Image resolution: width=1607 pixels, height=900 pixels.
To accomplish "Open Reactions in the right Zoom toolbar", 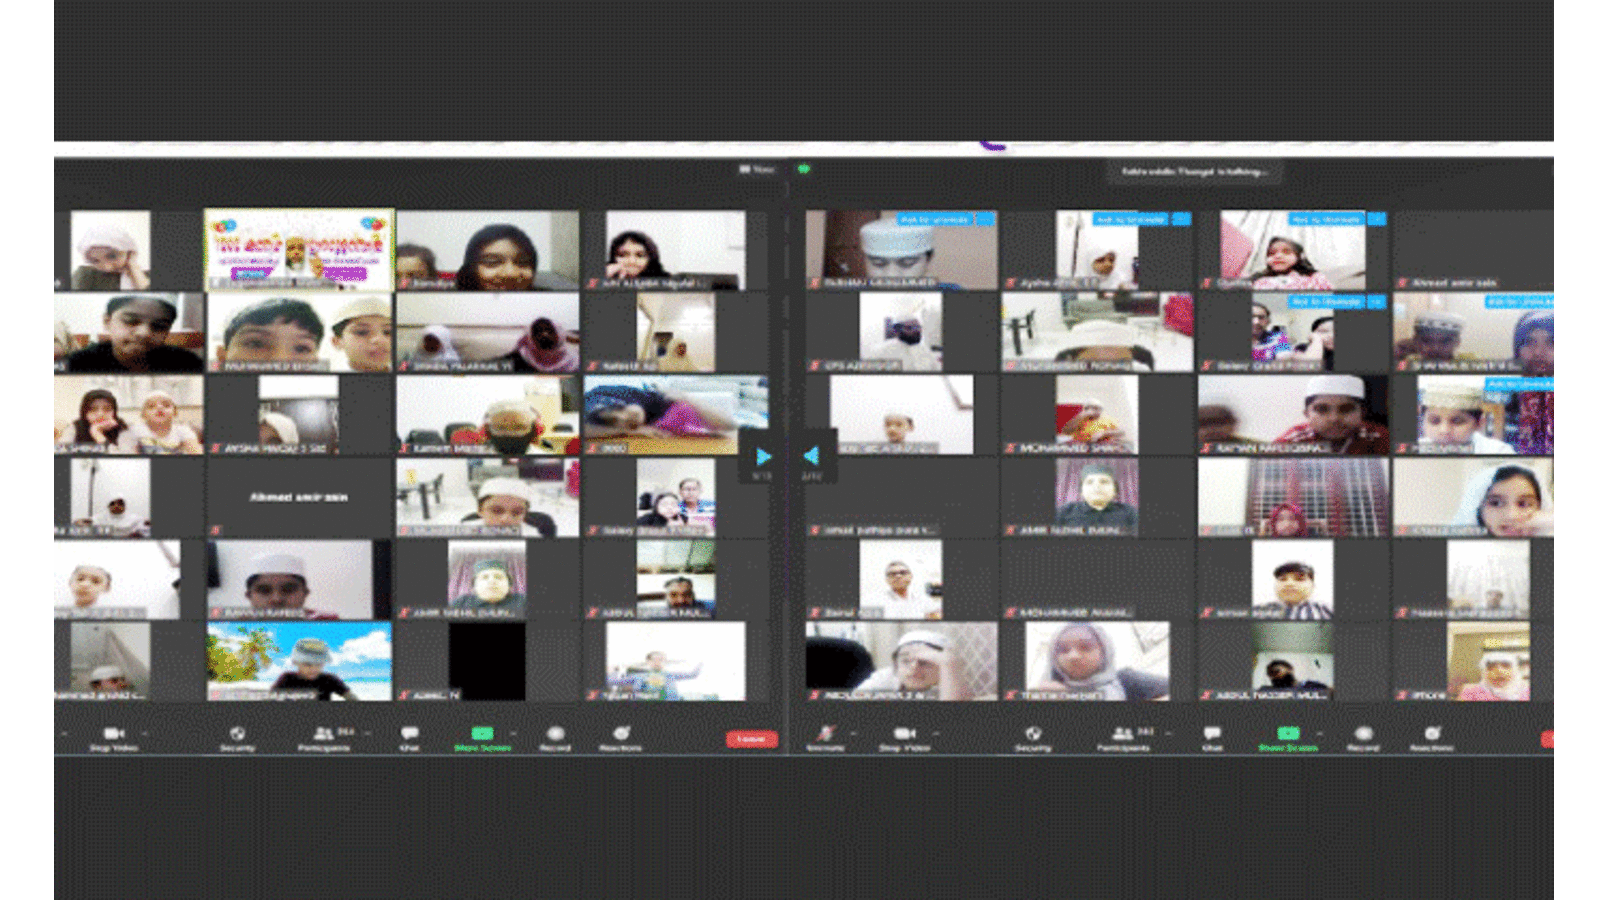I will pyautogui.click(x=1431, y=735).
